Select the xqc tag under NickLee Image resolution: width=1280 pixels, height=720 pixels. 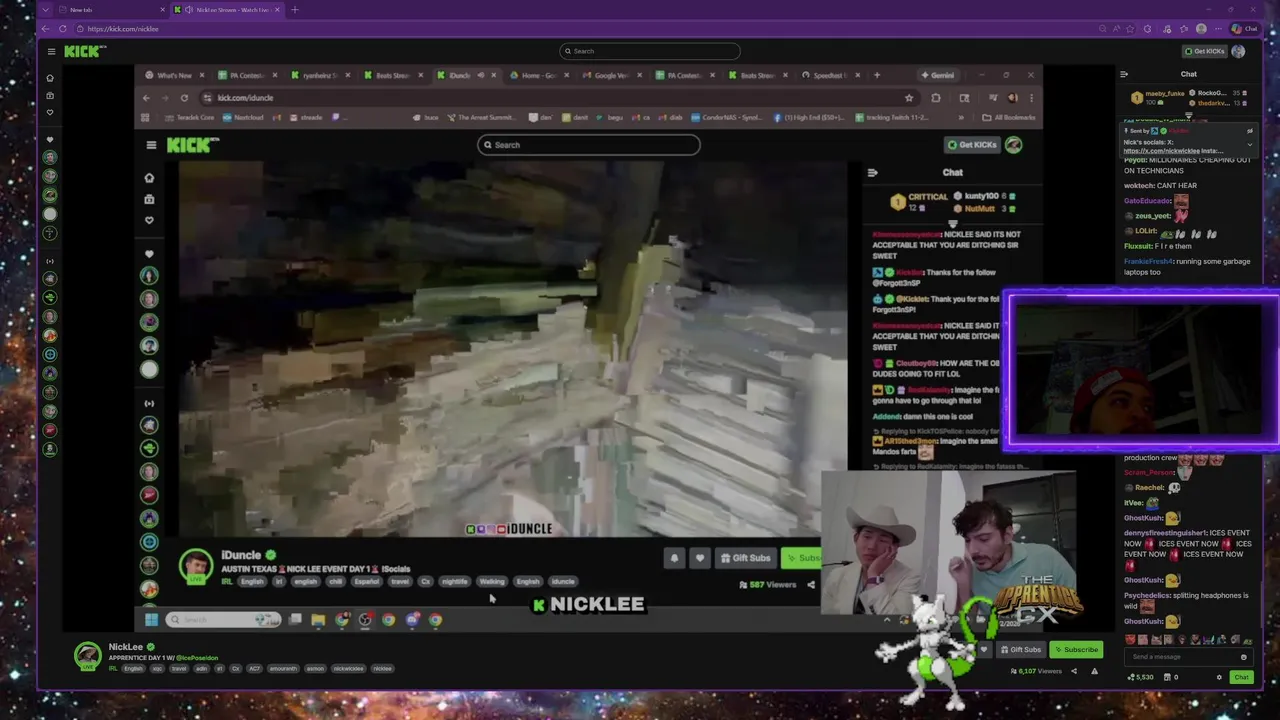point(157,668)
